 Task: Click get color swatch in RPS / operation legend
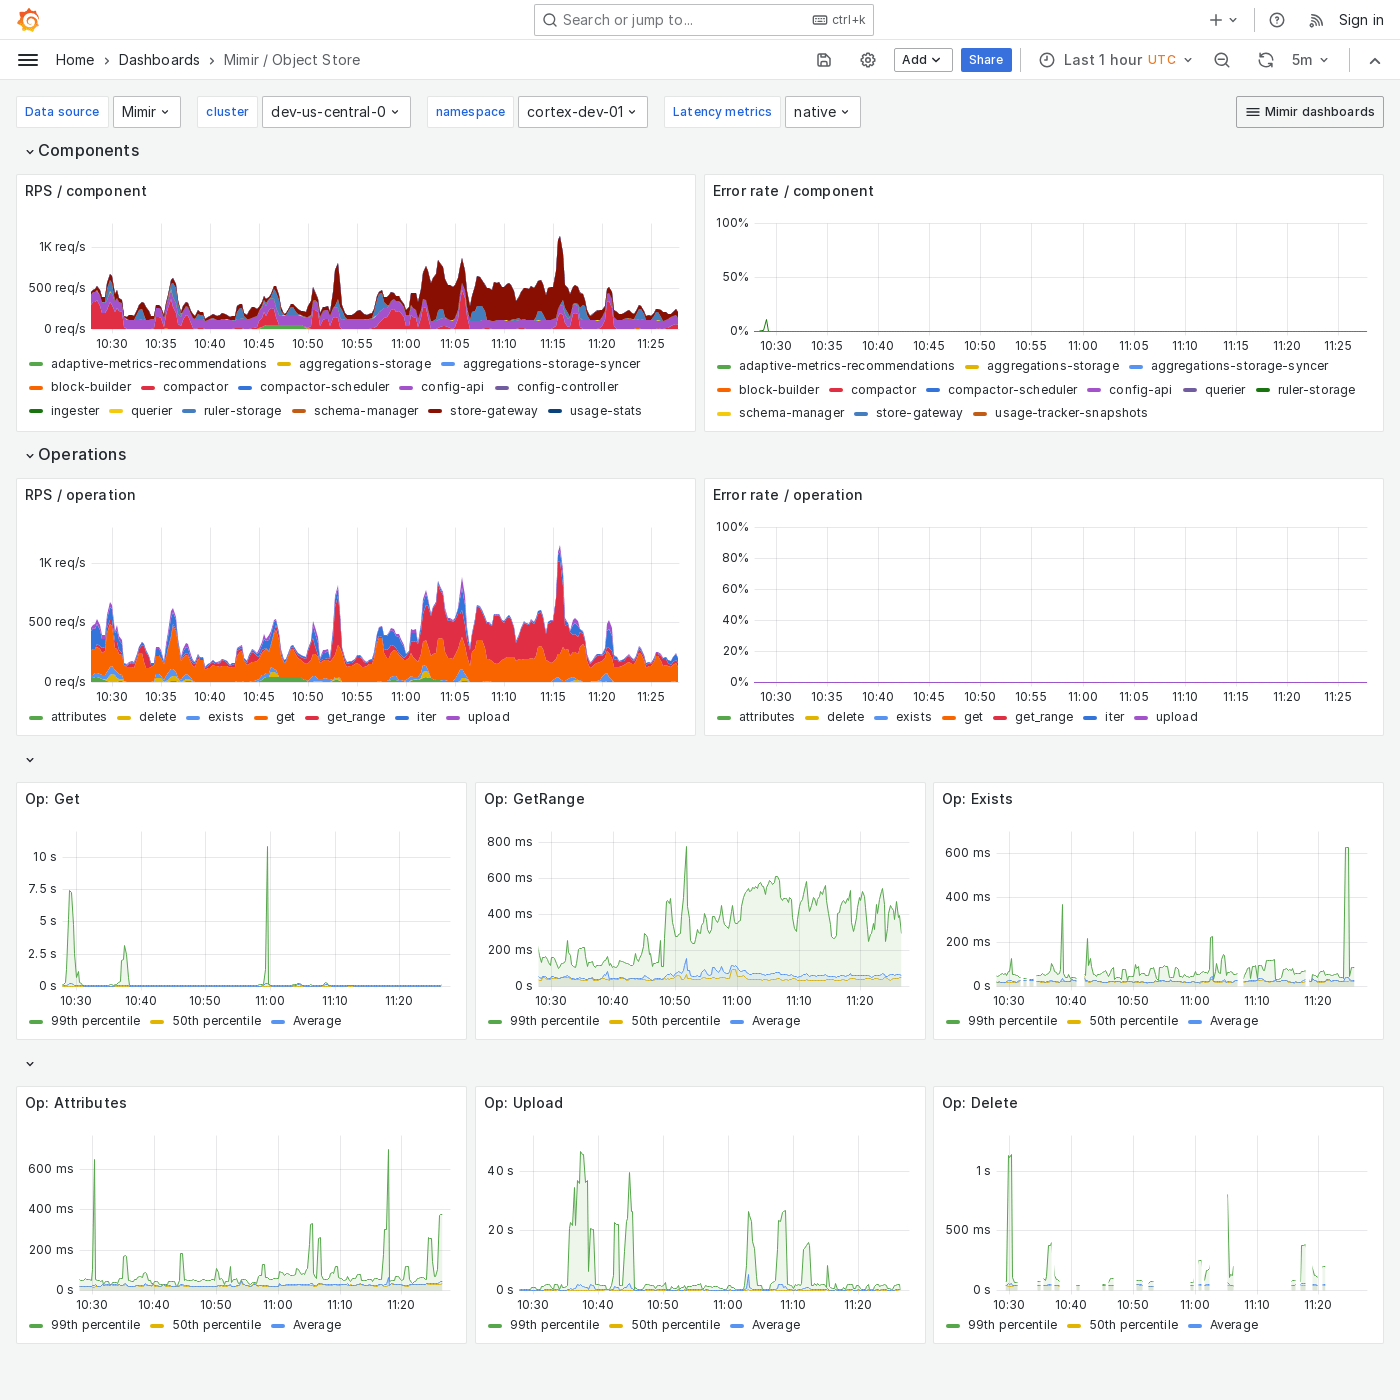(261, 718)
